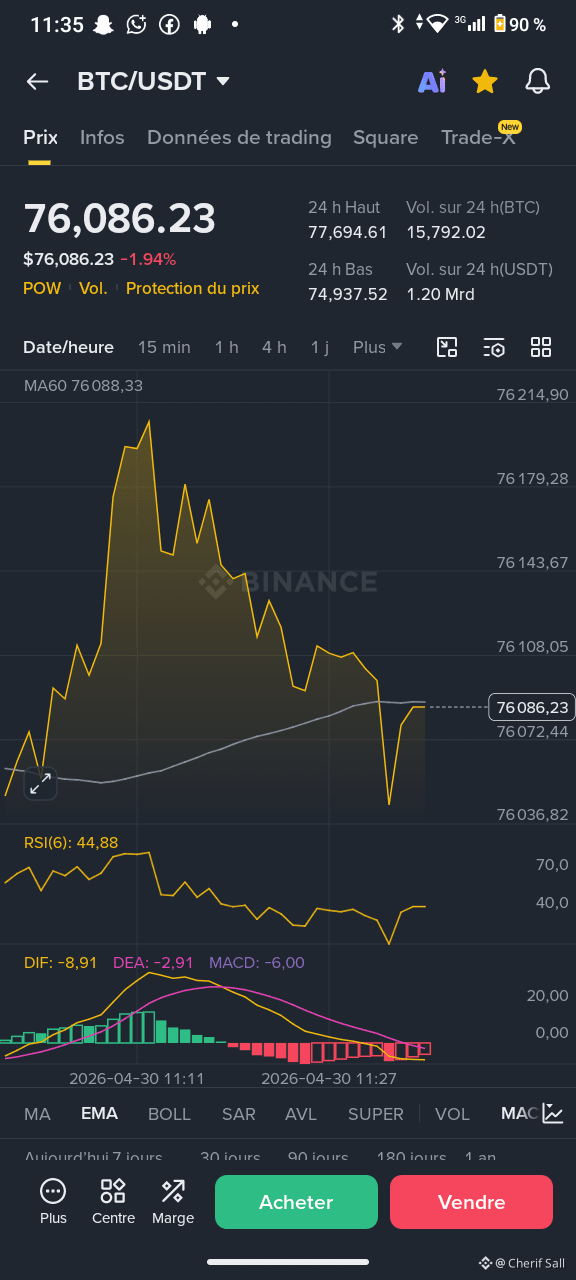Expand the BTC/USDT pair selector
The width and height of the screenshot is (576, 1280).
[x=154, y=82]
